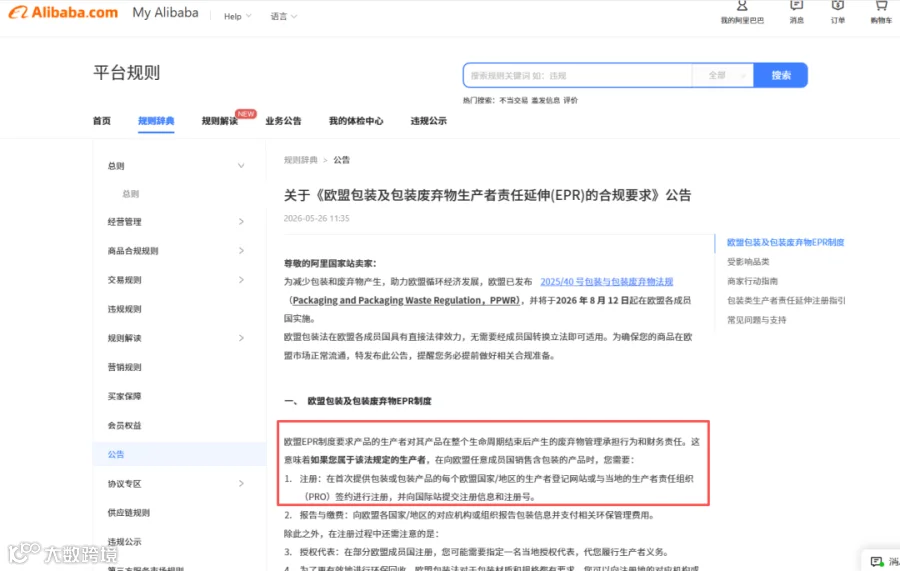Open the 我的体检中心 tab
This screenshot has width=900, height=571.
coord(356,121)
